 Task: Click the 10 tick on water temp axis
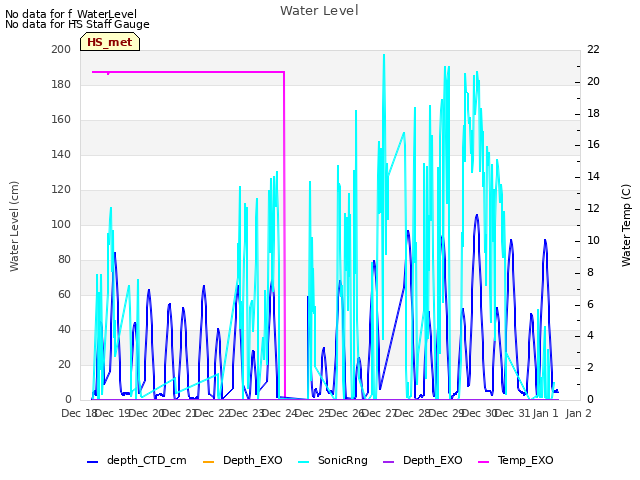(593, 240)
